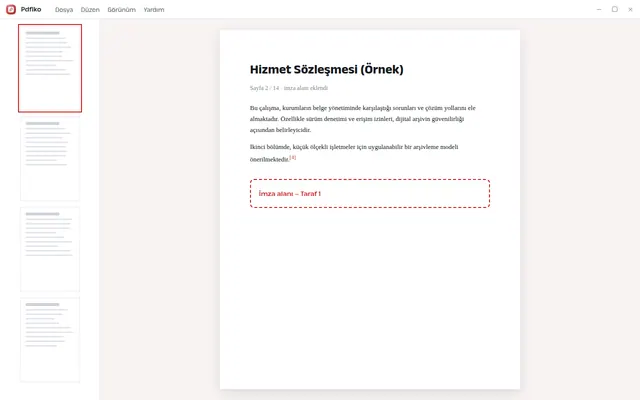640x400 pixels.
Task: Open the Yardım menu
Action: 153,10
